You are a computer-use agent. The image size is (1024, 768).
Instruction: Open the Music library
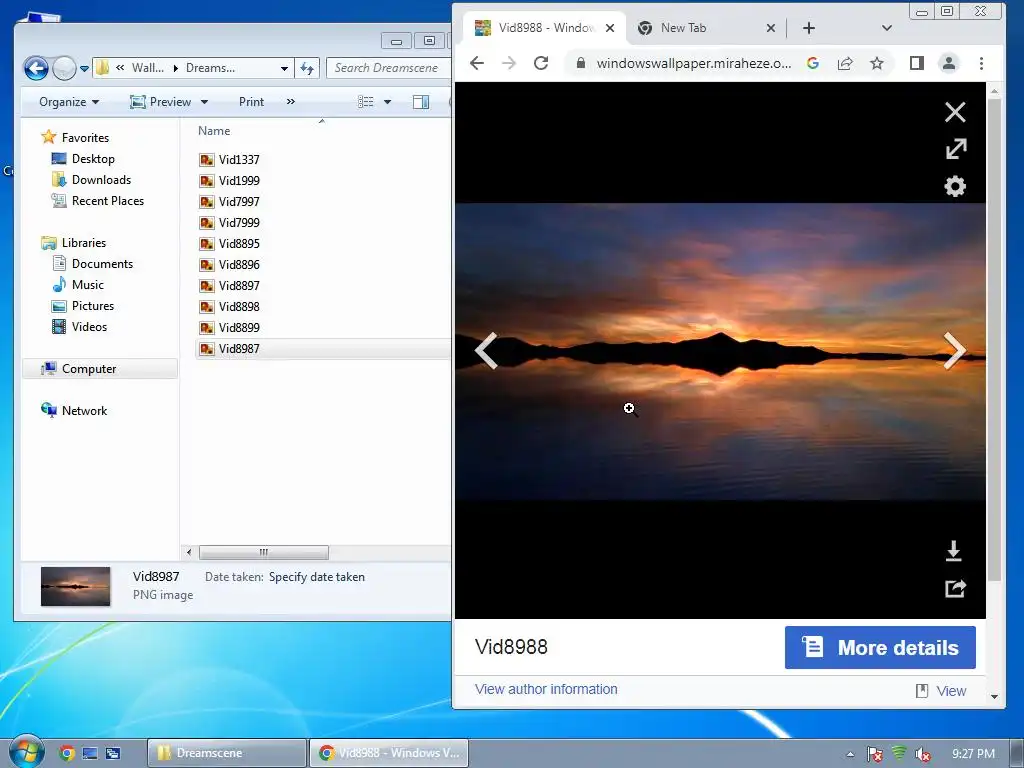78,284
